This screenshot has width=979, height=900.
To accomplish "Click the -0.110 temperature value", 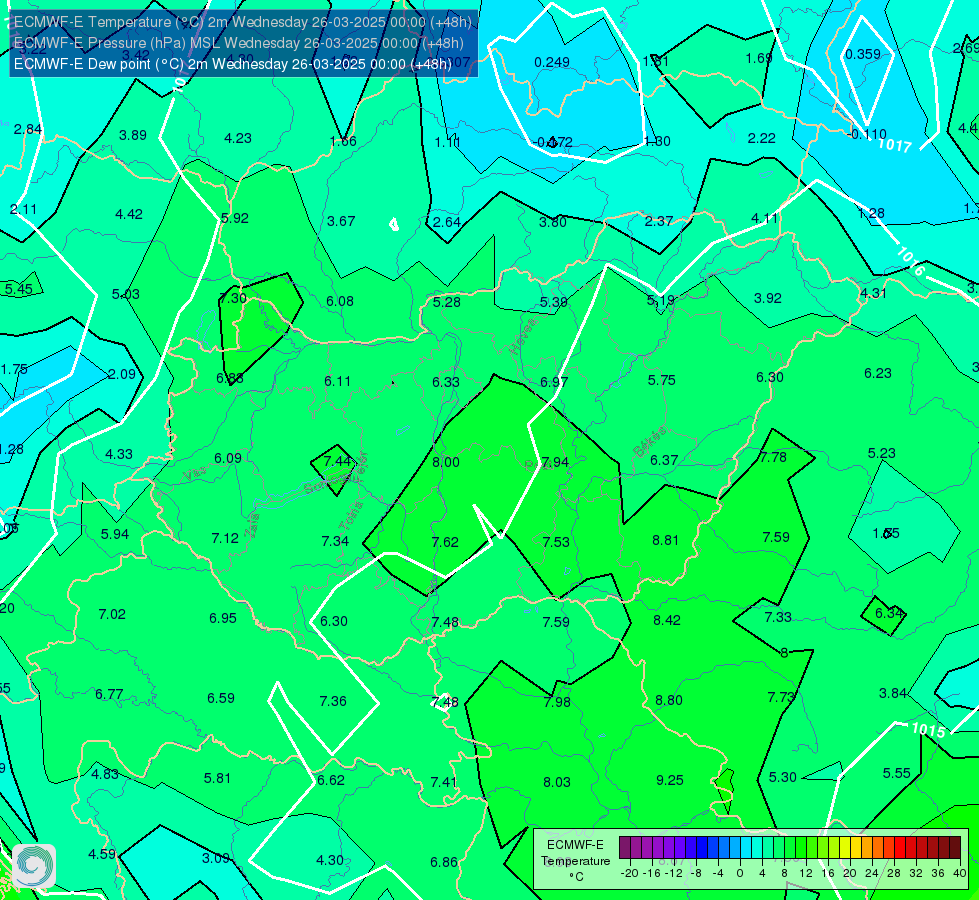I will (867, 134).
